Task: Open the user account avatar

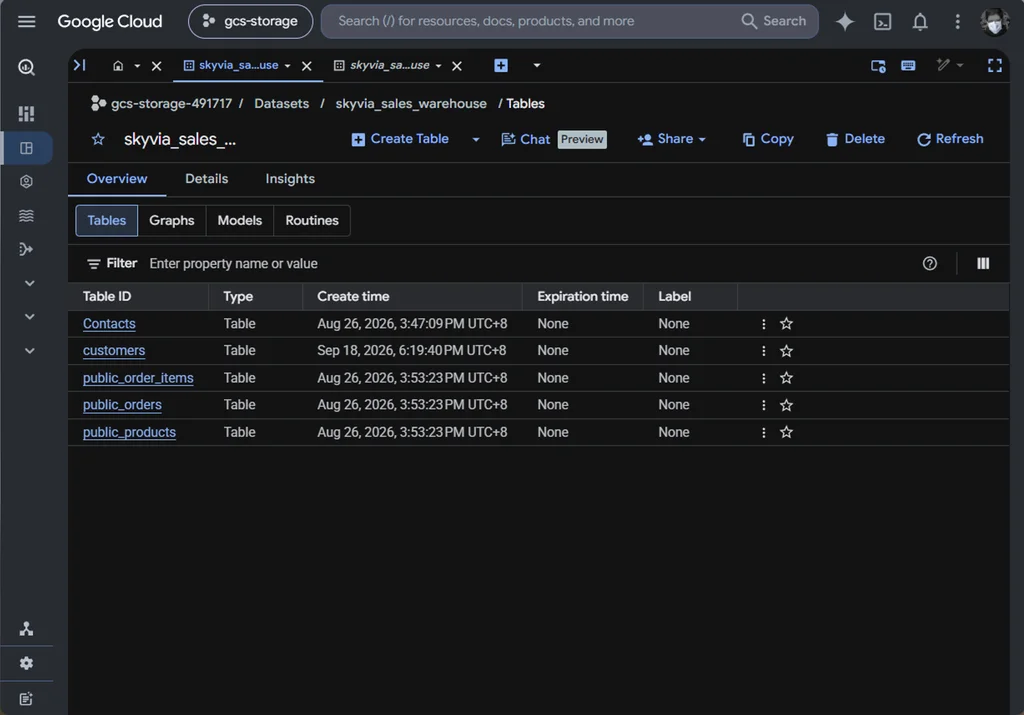Action: tap(995, 22)
